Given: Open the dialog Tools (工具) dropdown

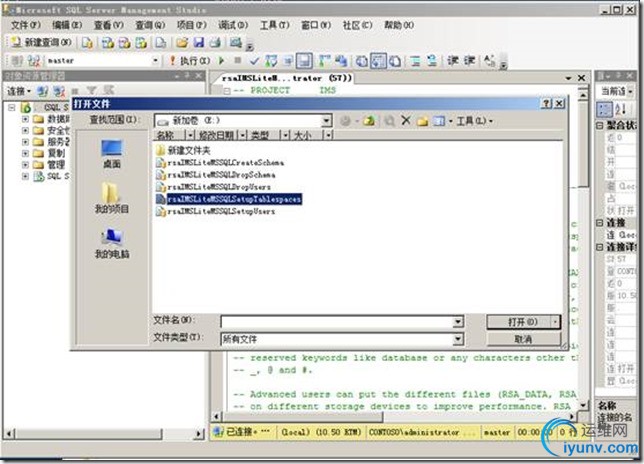Looking at the screenshot, I should [474, 121].
